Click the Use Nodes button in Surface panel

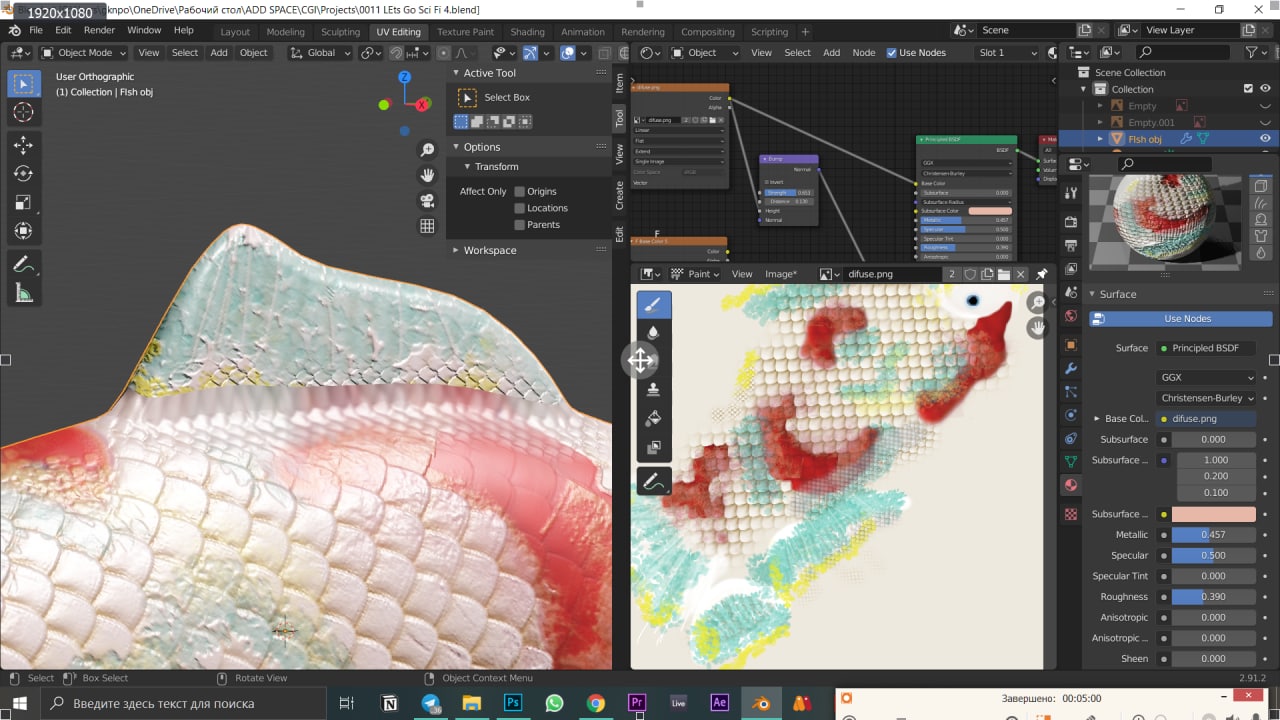(1180, 319)
